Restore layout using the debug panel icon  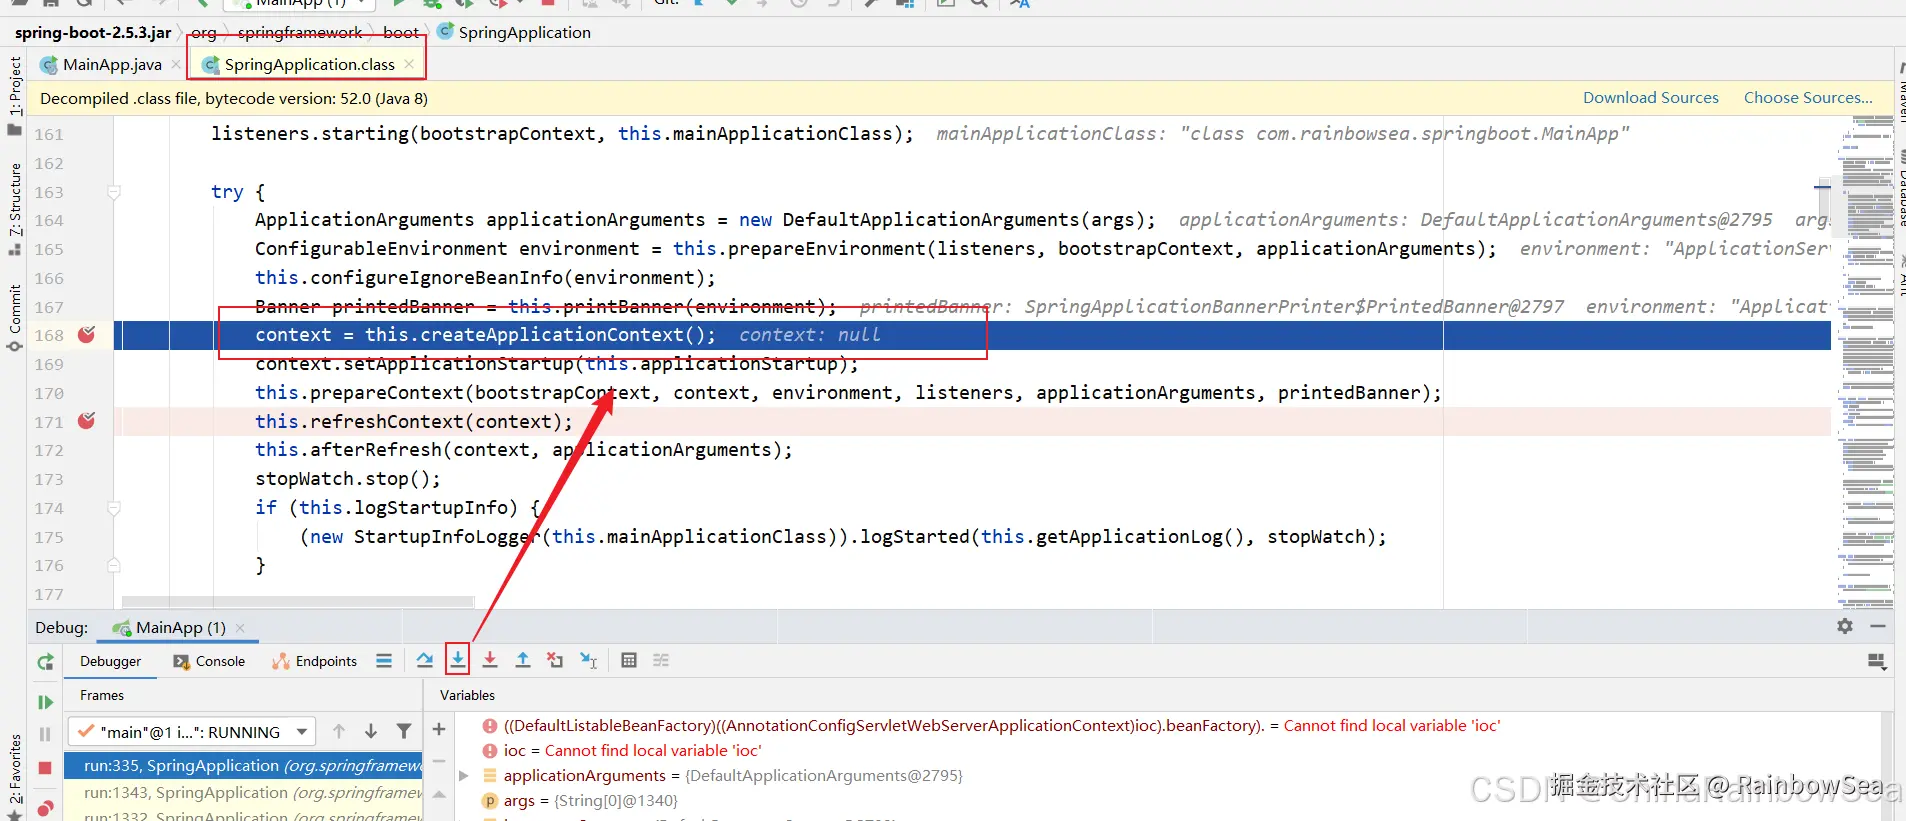(x=1877, y=661)
